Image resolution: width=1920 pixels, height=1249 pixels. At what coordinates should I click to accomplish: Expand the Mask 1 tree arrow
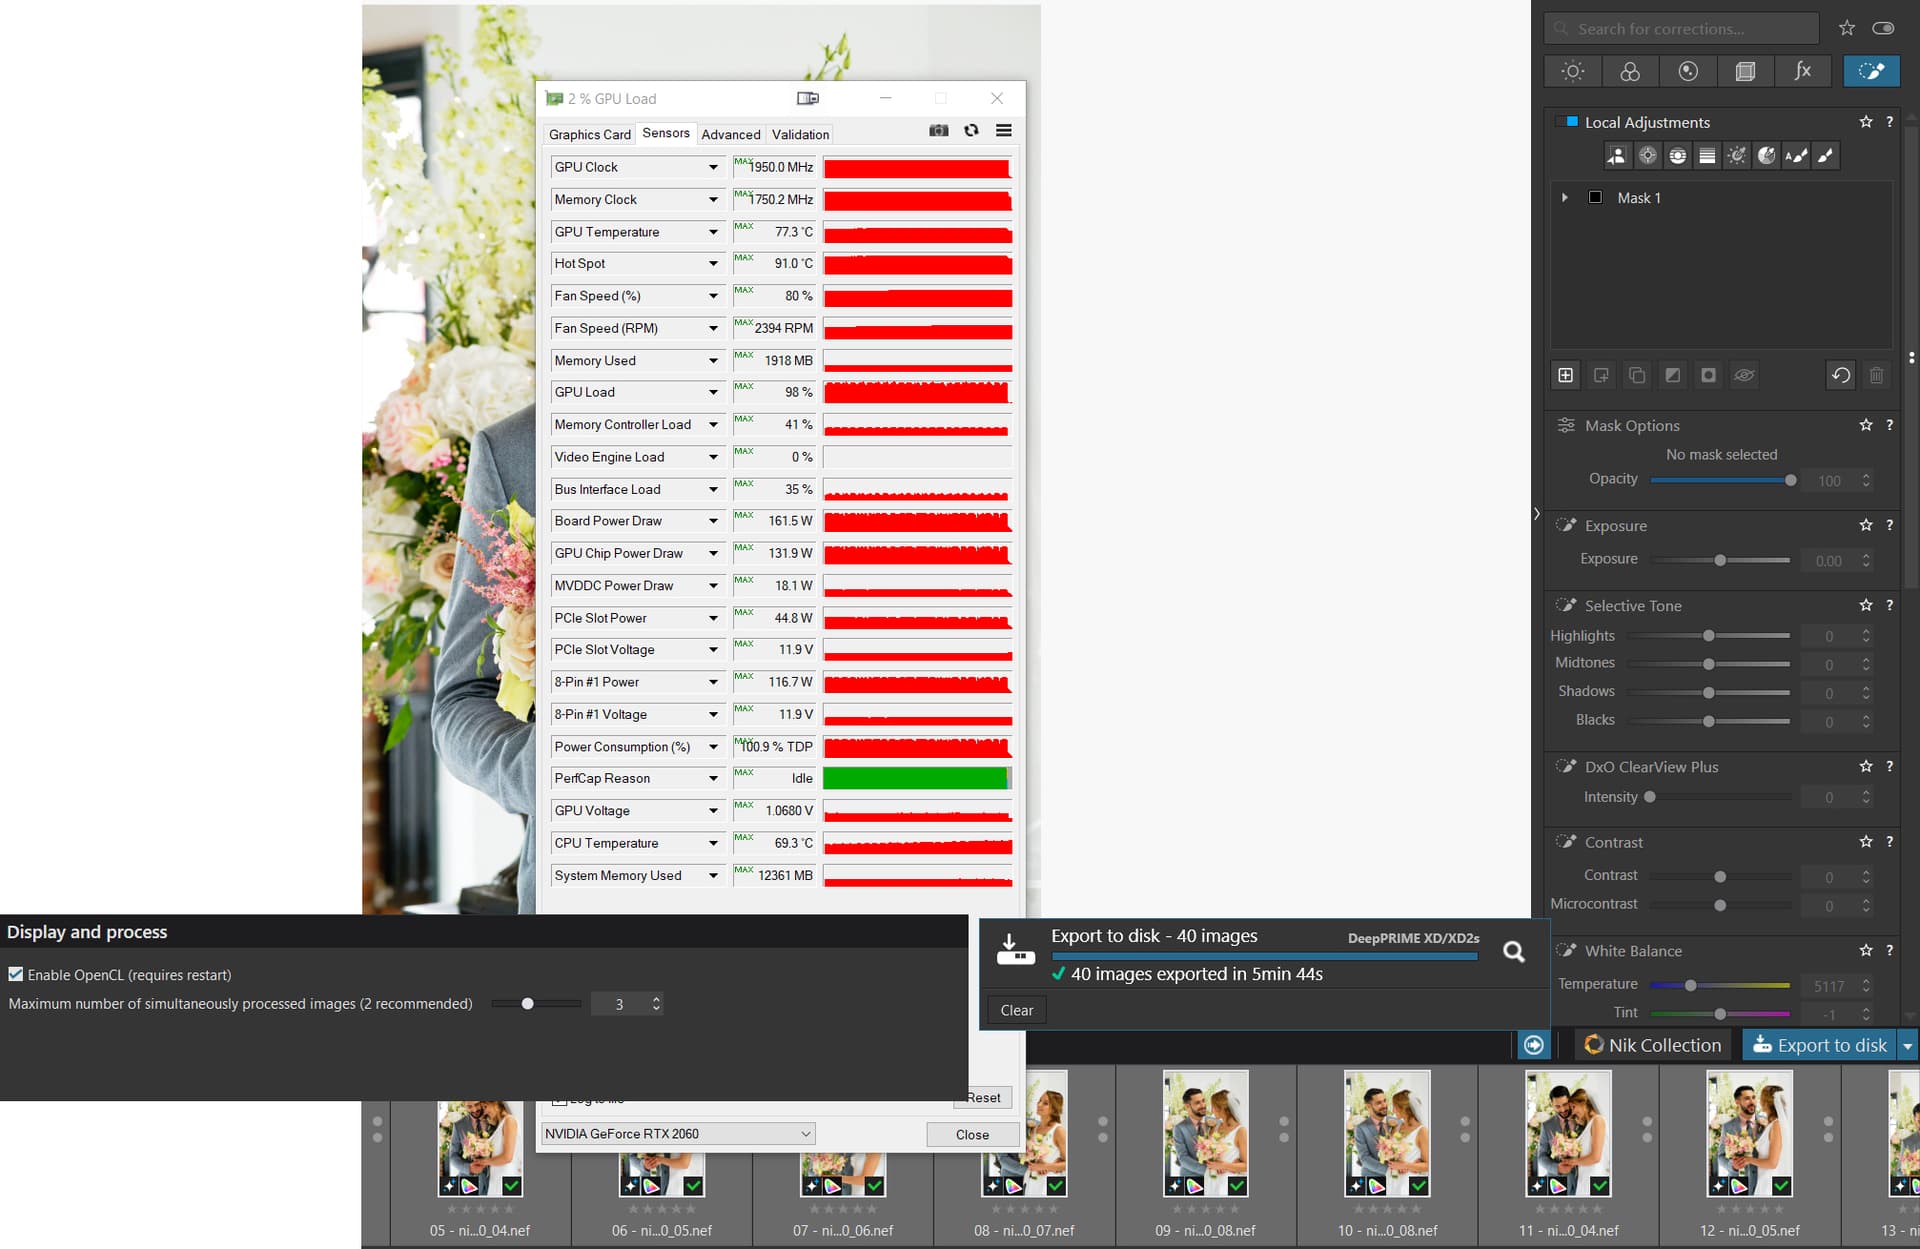pyautogui.click(x=1565, y=198)
